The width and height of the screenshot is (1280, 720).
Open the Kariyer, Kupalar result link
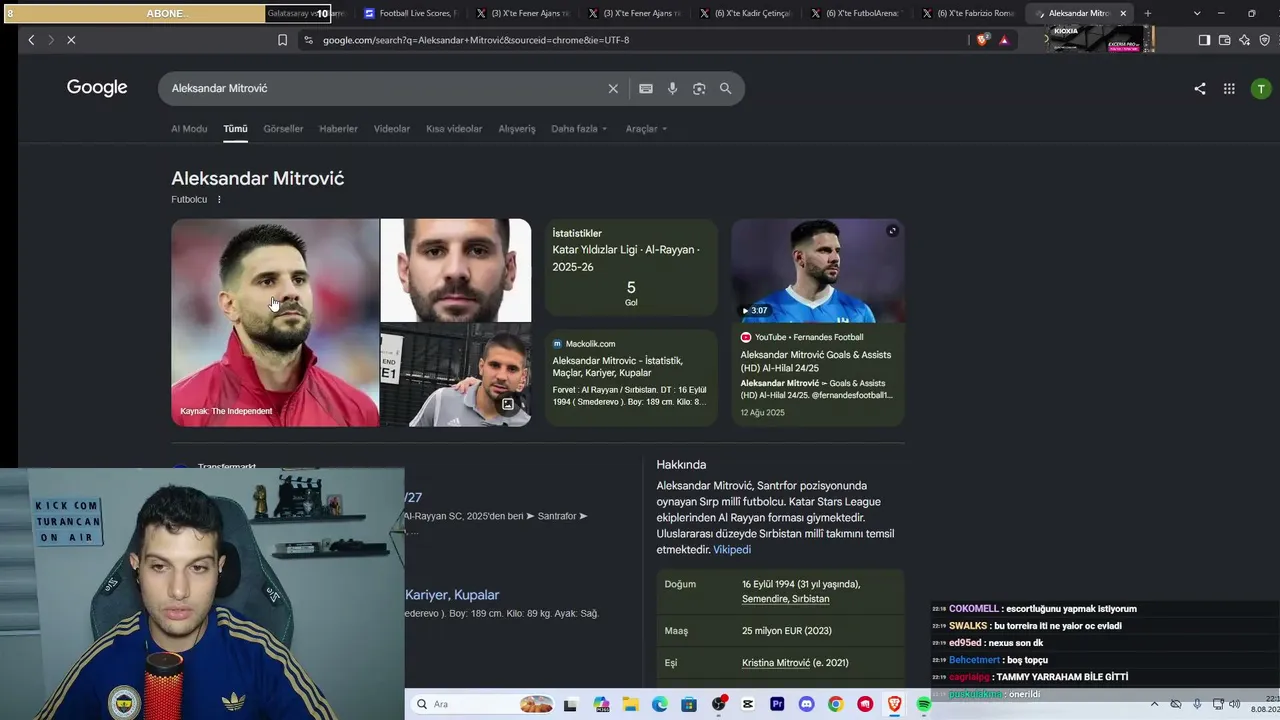coord(452,595)
